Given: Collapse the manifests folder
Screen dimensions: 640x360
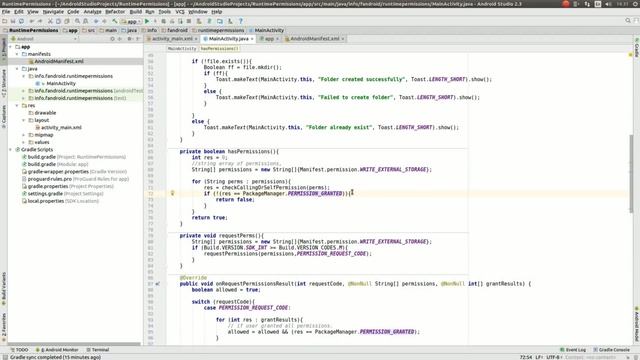Looking at the screenshot, I should point(17,54).
